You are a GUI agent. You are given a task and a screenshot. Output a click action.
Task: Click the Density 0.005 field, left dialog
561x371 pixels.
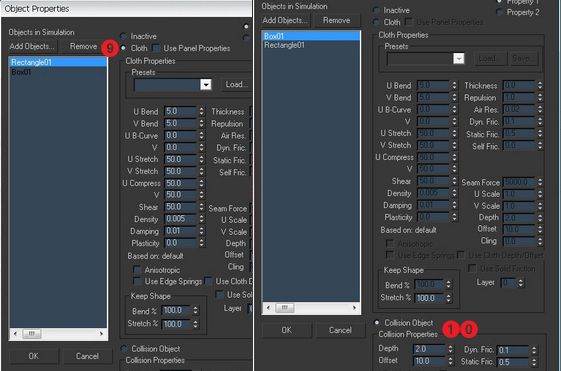[180, 219]
